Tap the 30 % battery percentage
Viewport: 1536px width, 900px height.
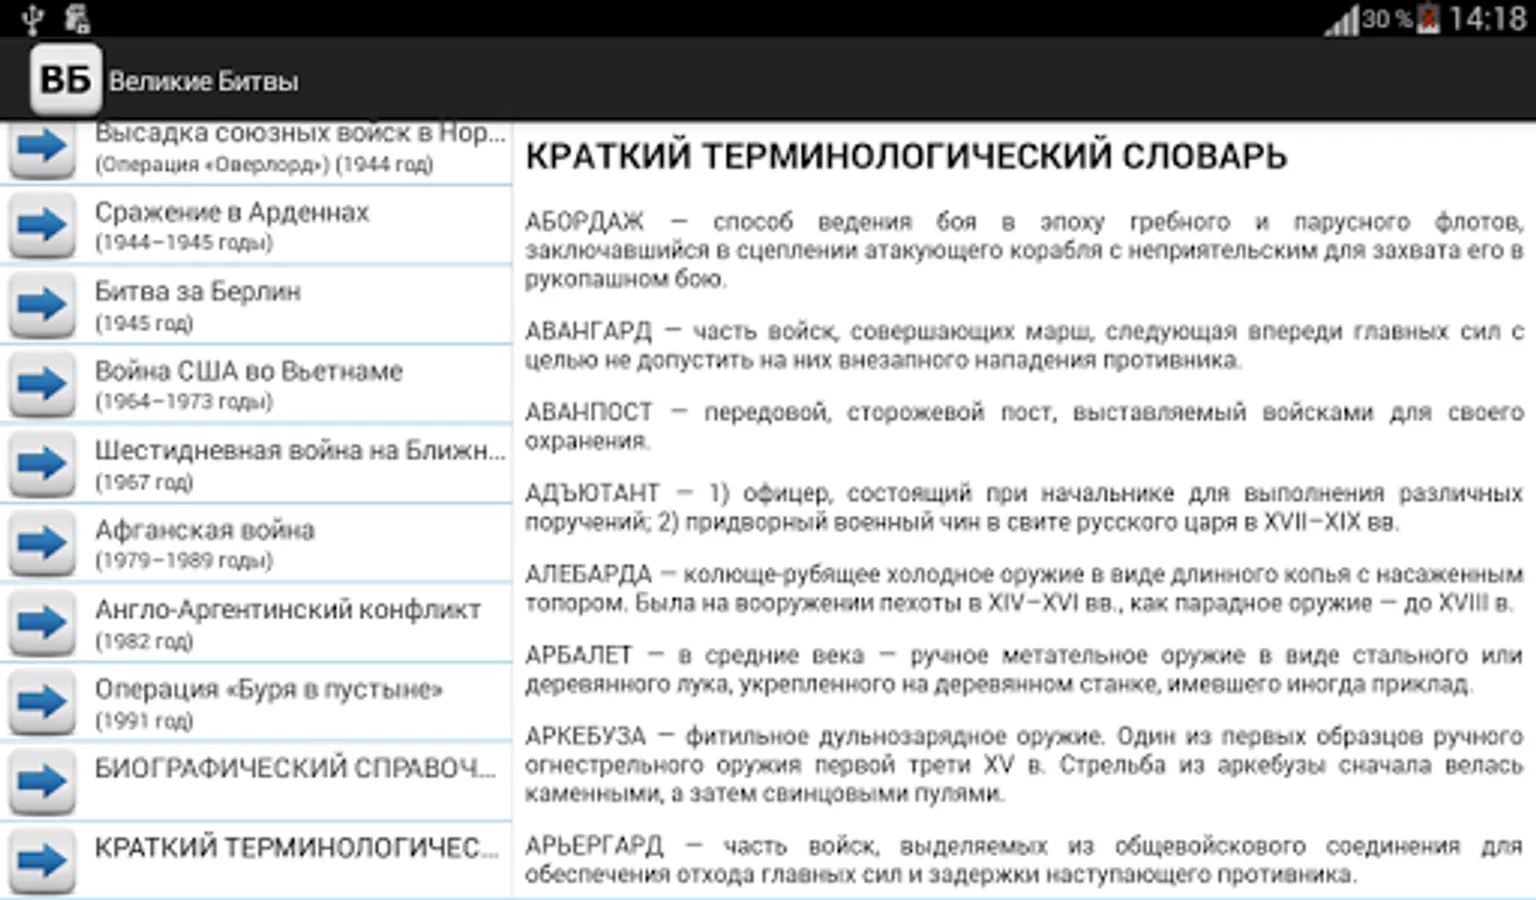[x=1388, y=18]
